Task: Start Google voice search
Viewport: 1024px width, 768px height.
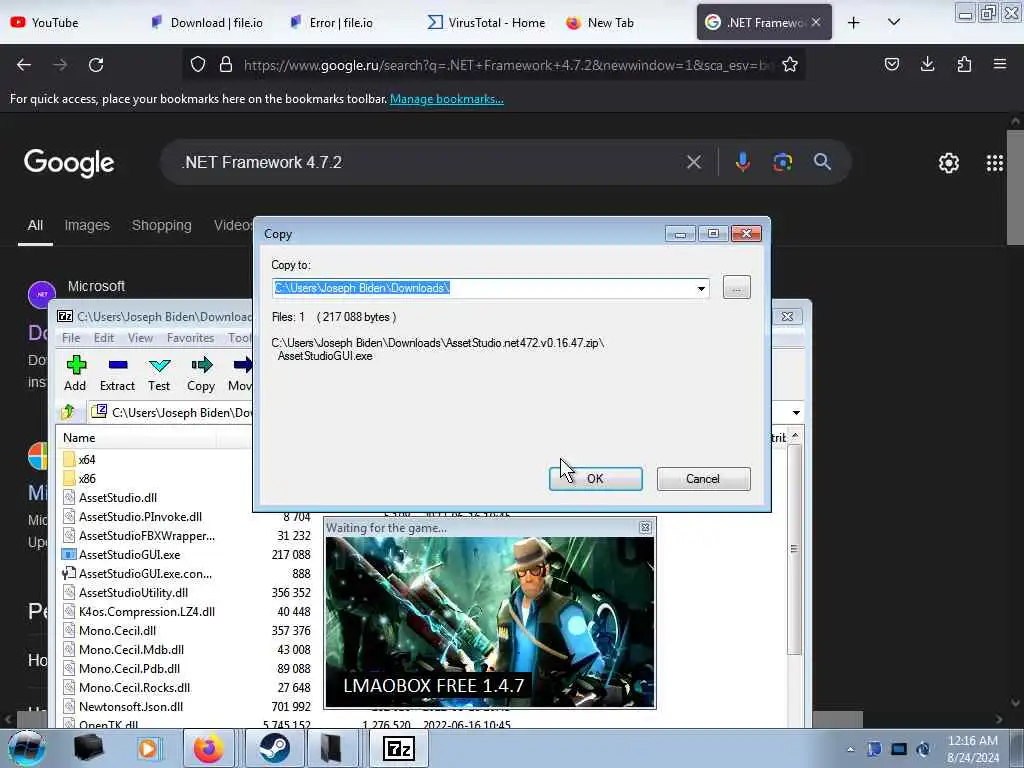Action: (x=743, y=162)
